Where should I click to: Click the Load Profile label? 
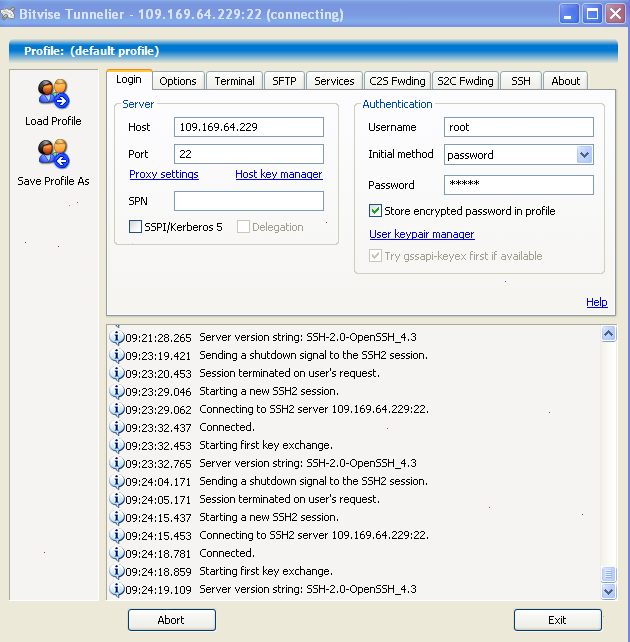[53, 121]
